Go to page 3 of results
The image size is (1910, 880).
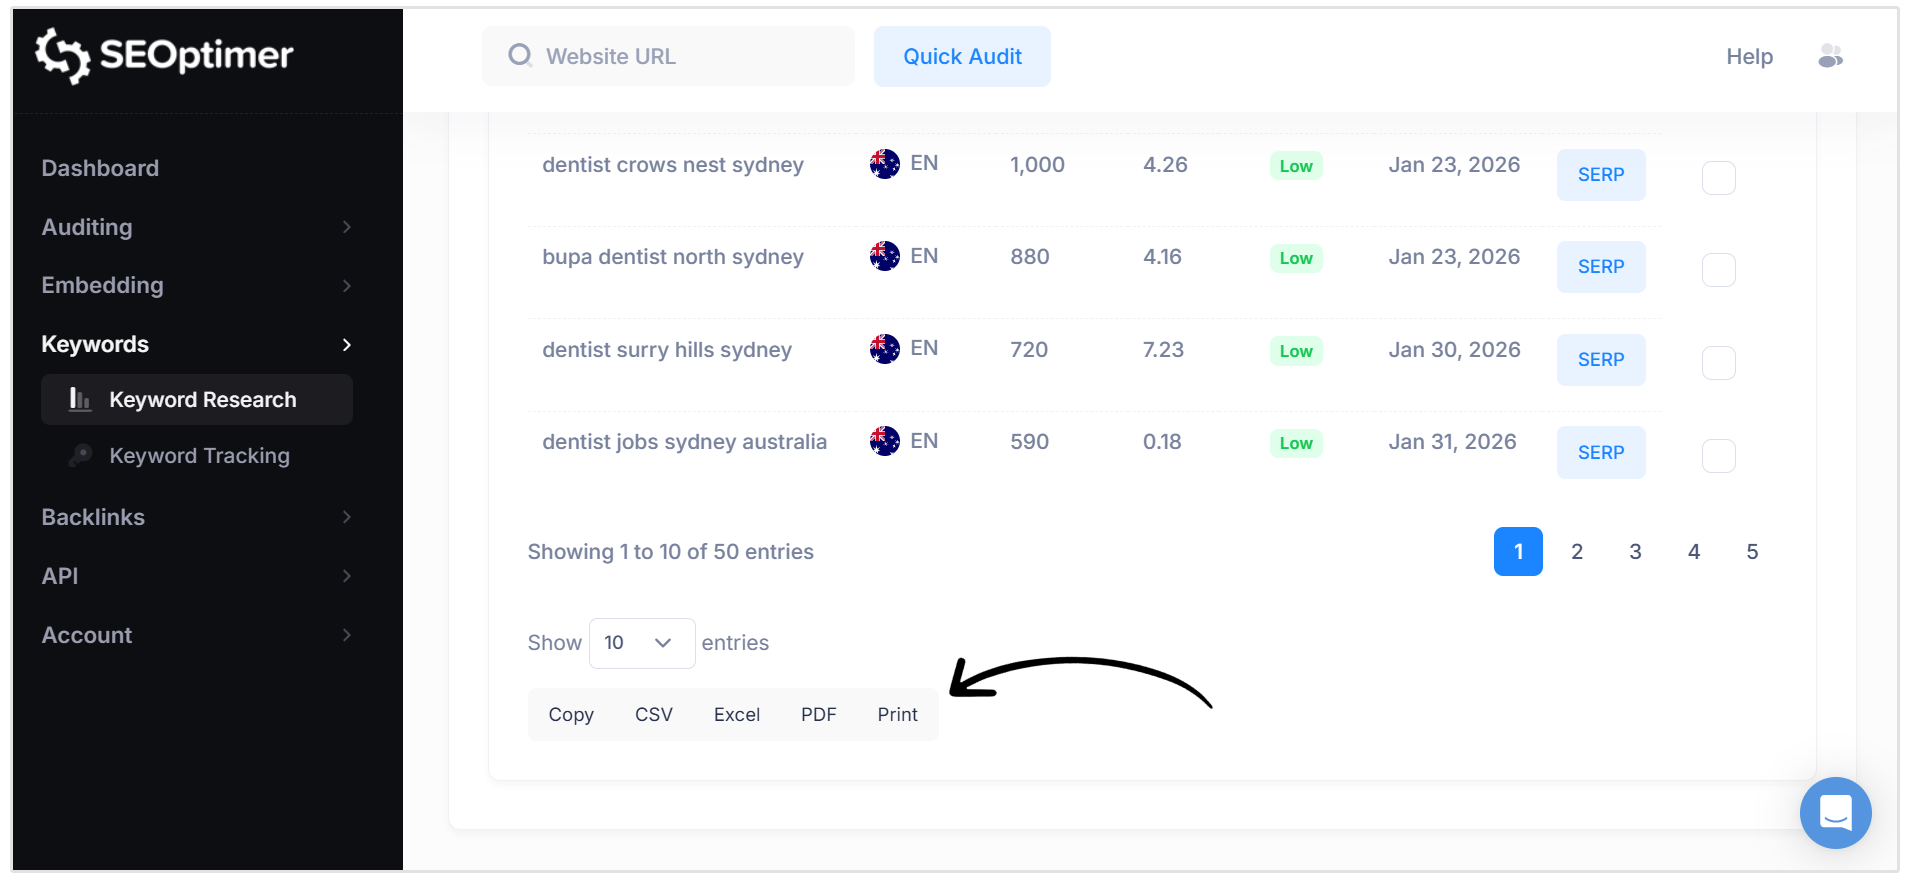pos(1635,551)
